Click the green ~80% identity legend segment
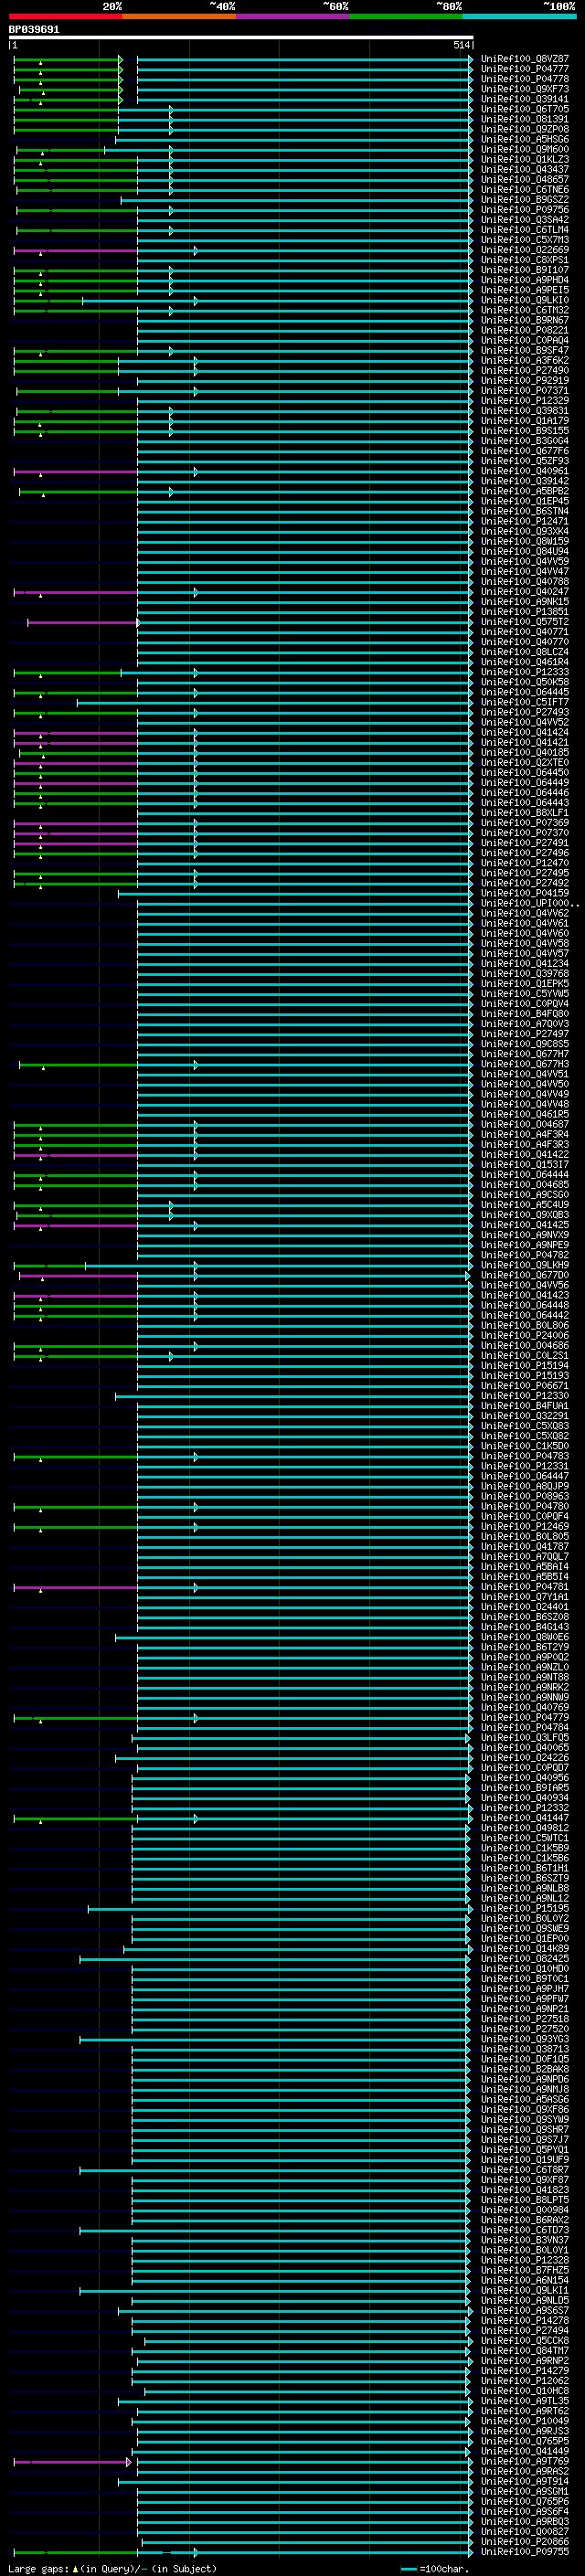 pyautogui.click(x=406, y=16)
